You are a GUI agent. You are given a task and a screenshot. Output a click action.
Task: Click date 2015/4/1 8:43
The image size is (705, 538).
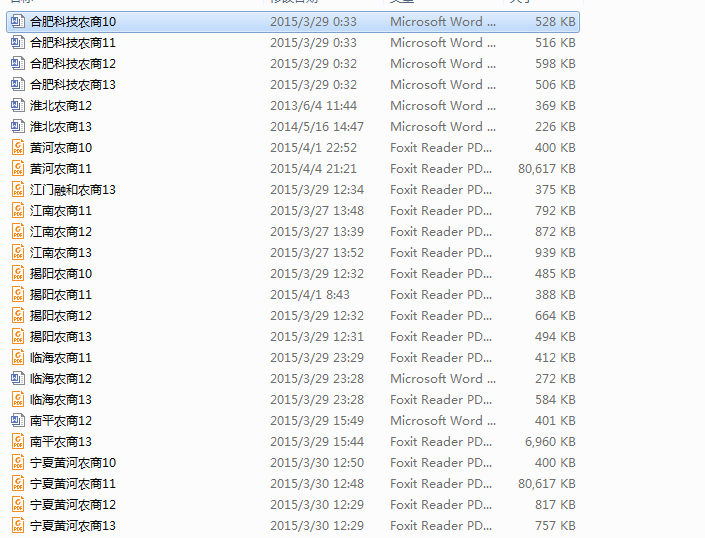[x=310, y=295]
